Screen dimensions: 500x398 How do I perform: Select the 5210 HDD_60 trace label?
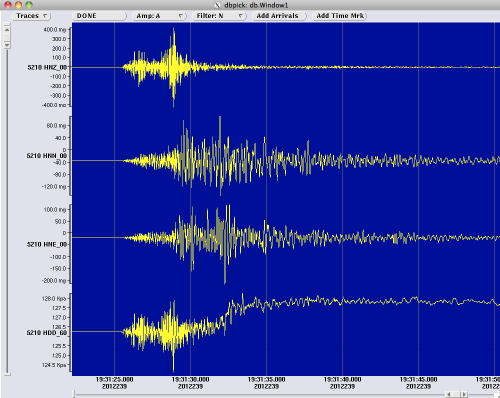point(47,333)
